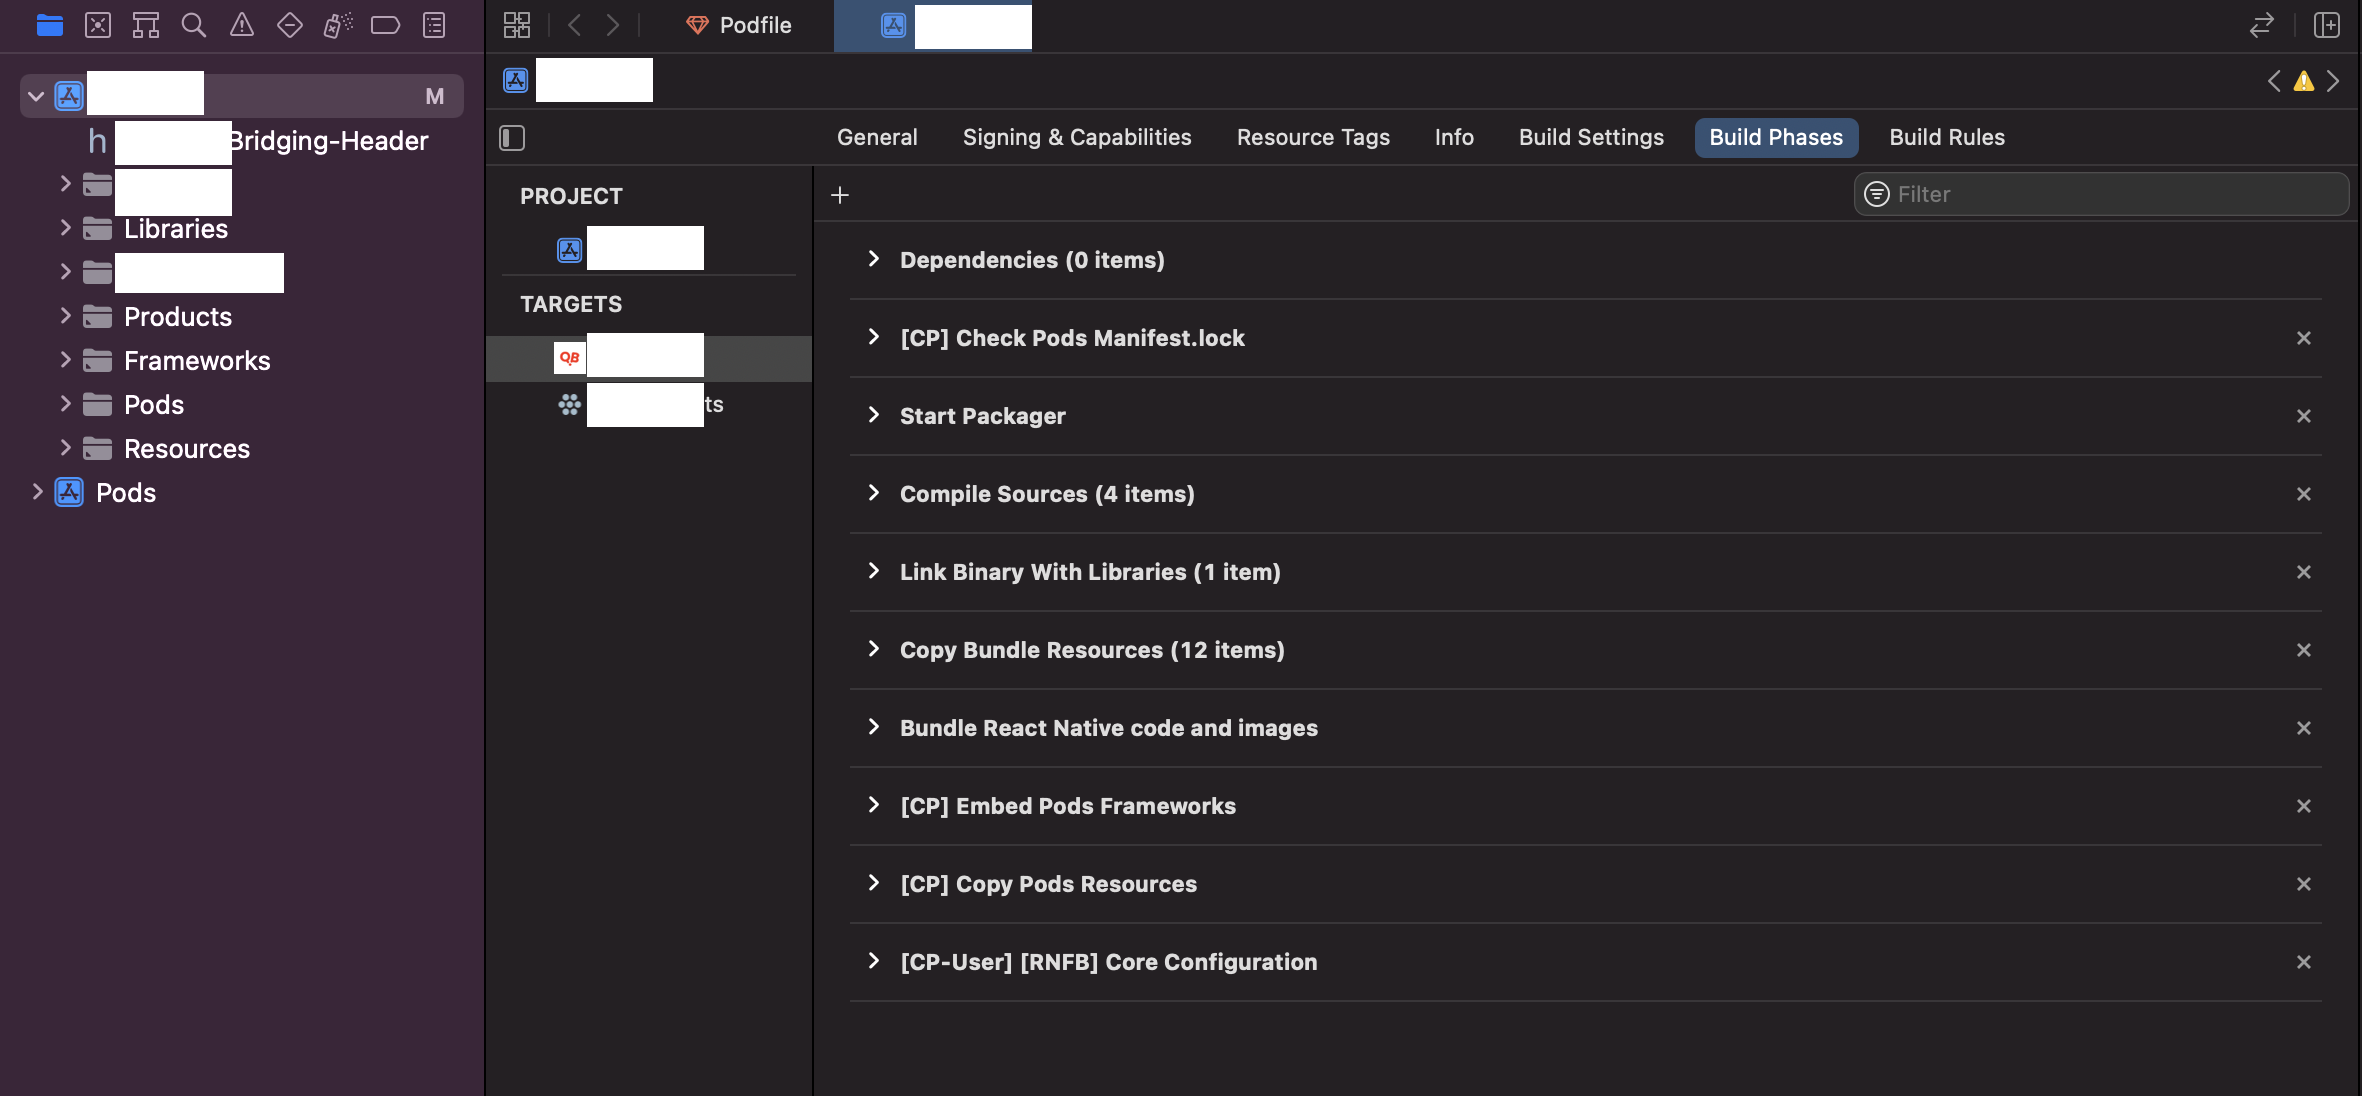Select the Bridging-Header file
The height and width of the screenshot is (1096, 2362).
click(328, 141)
